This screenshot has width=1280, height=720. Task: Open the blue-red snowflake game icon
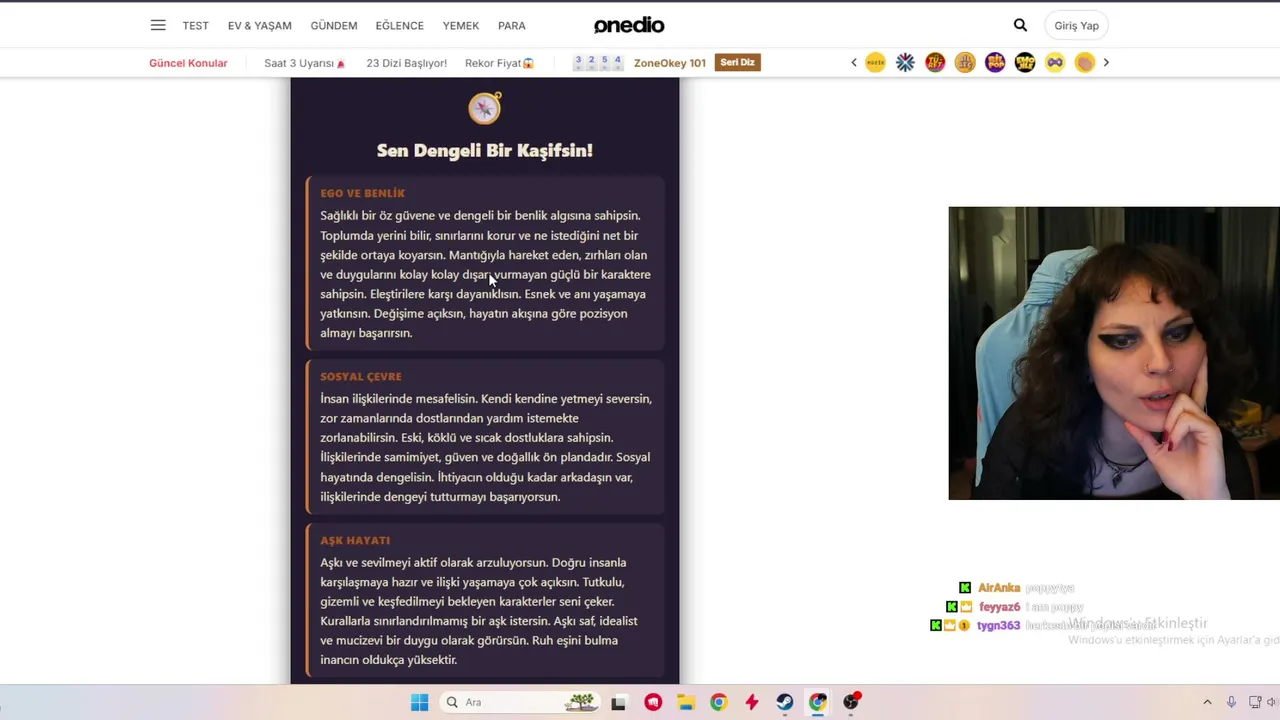(x=905, y=62)
